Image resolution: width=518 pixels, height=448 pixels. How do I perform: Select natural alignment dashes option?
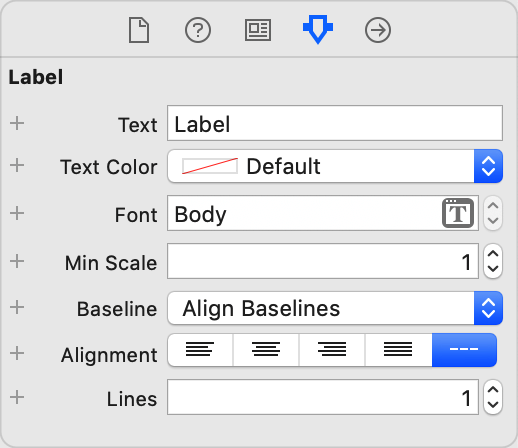(x=464, y=350)
